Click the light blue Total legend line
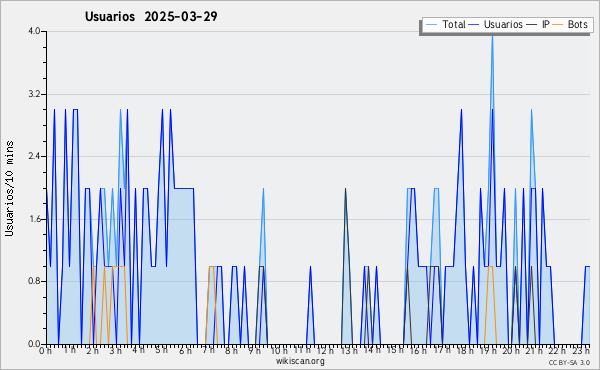 pos(431,25)
